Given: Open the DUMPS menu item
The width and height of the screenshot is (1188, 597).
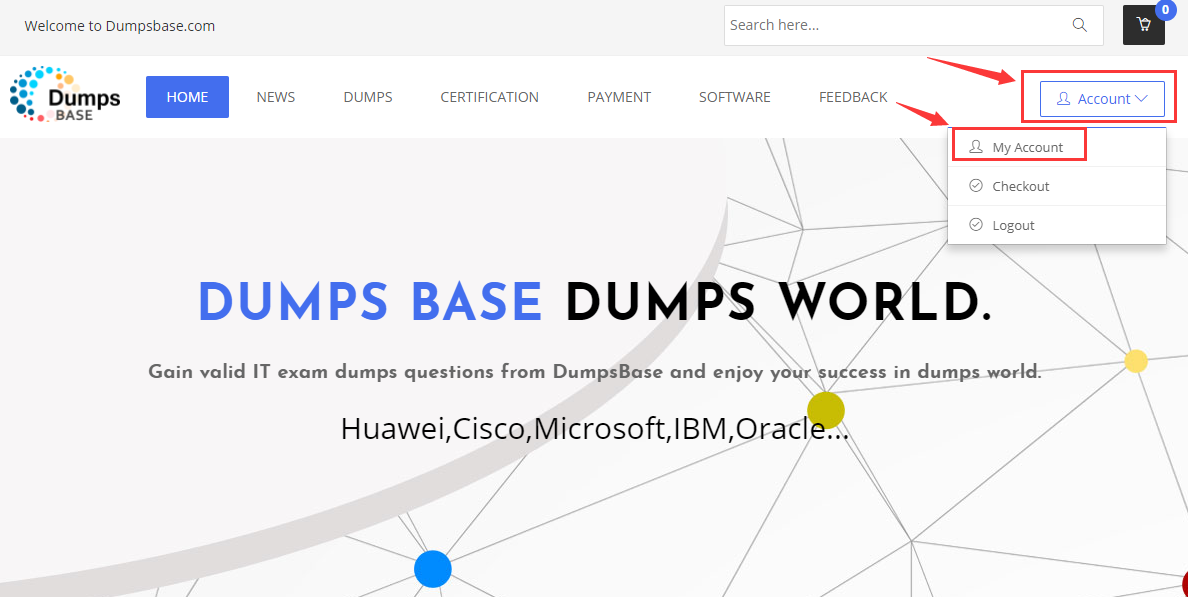Looking at the screenshot, I should (367, 97).
